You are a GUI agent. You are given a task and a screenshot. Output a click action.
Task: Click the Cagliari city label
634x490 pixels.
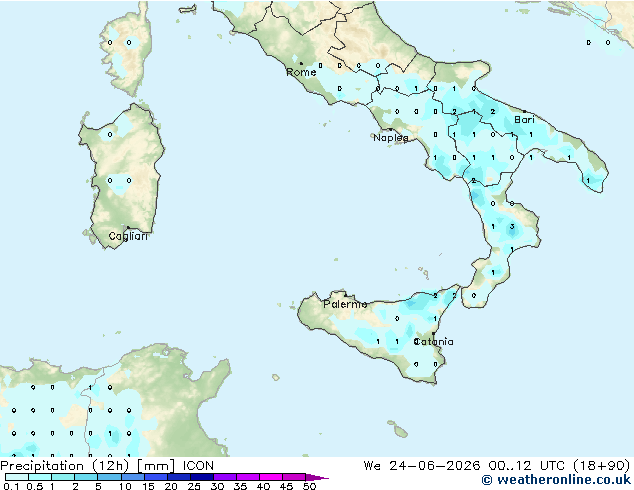tap(128, 236)
